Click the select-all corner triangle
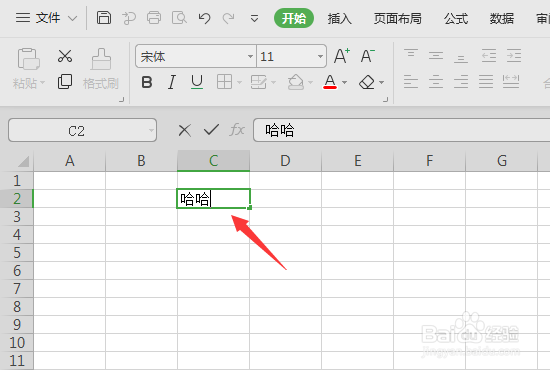Viewport: 550px width, 370px height. [22, 161]
